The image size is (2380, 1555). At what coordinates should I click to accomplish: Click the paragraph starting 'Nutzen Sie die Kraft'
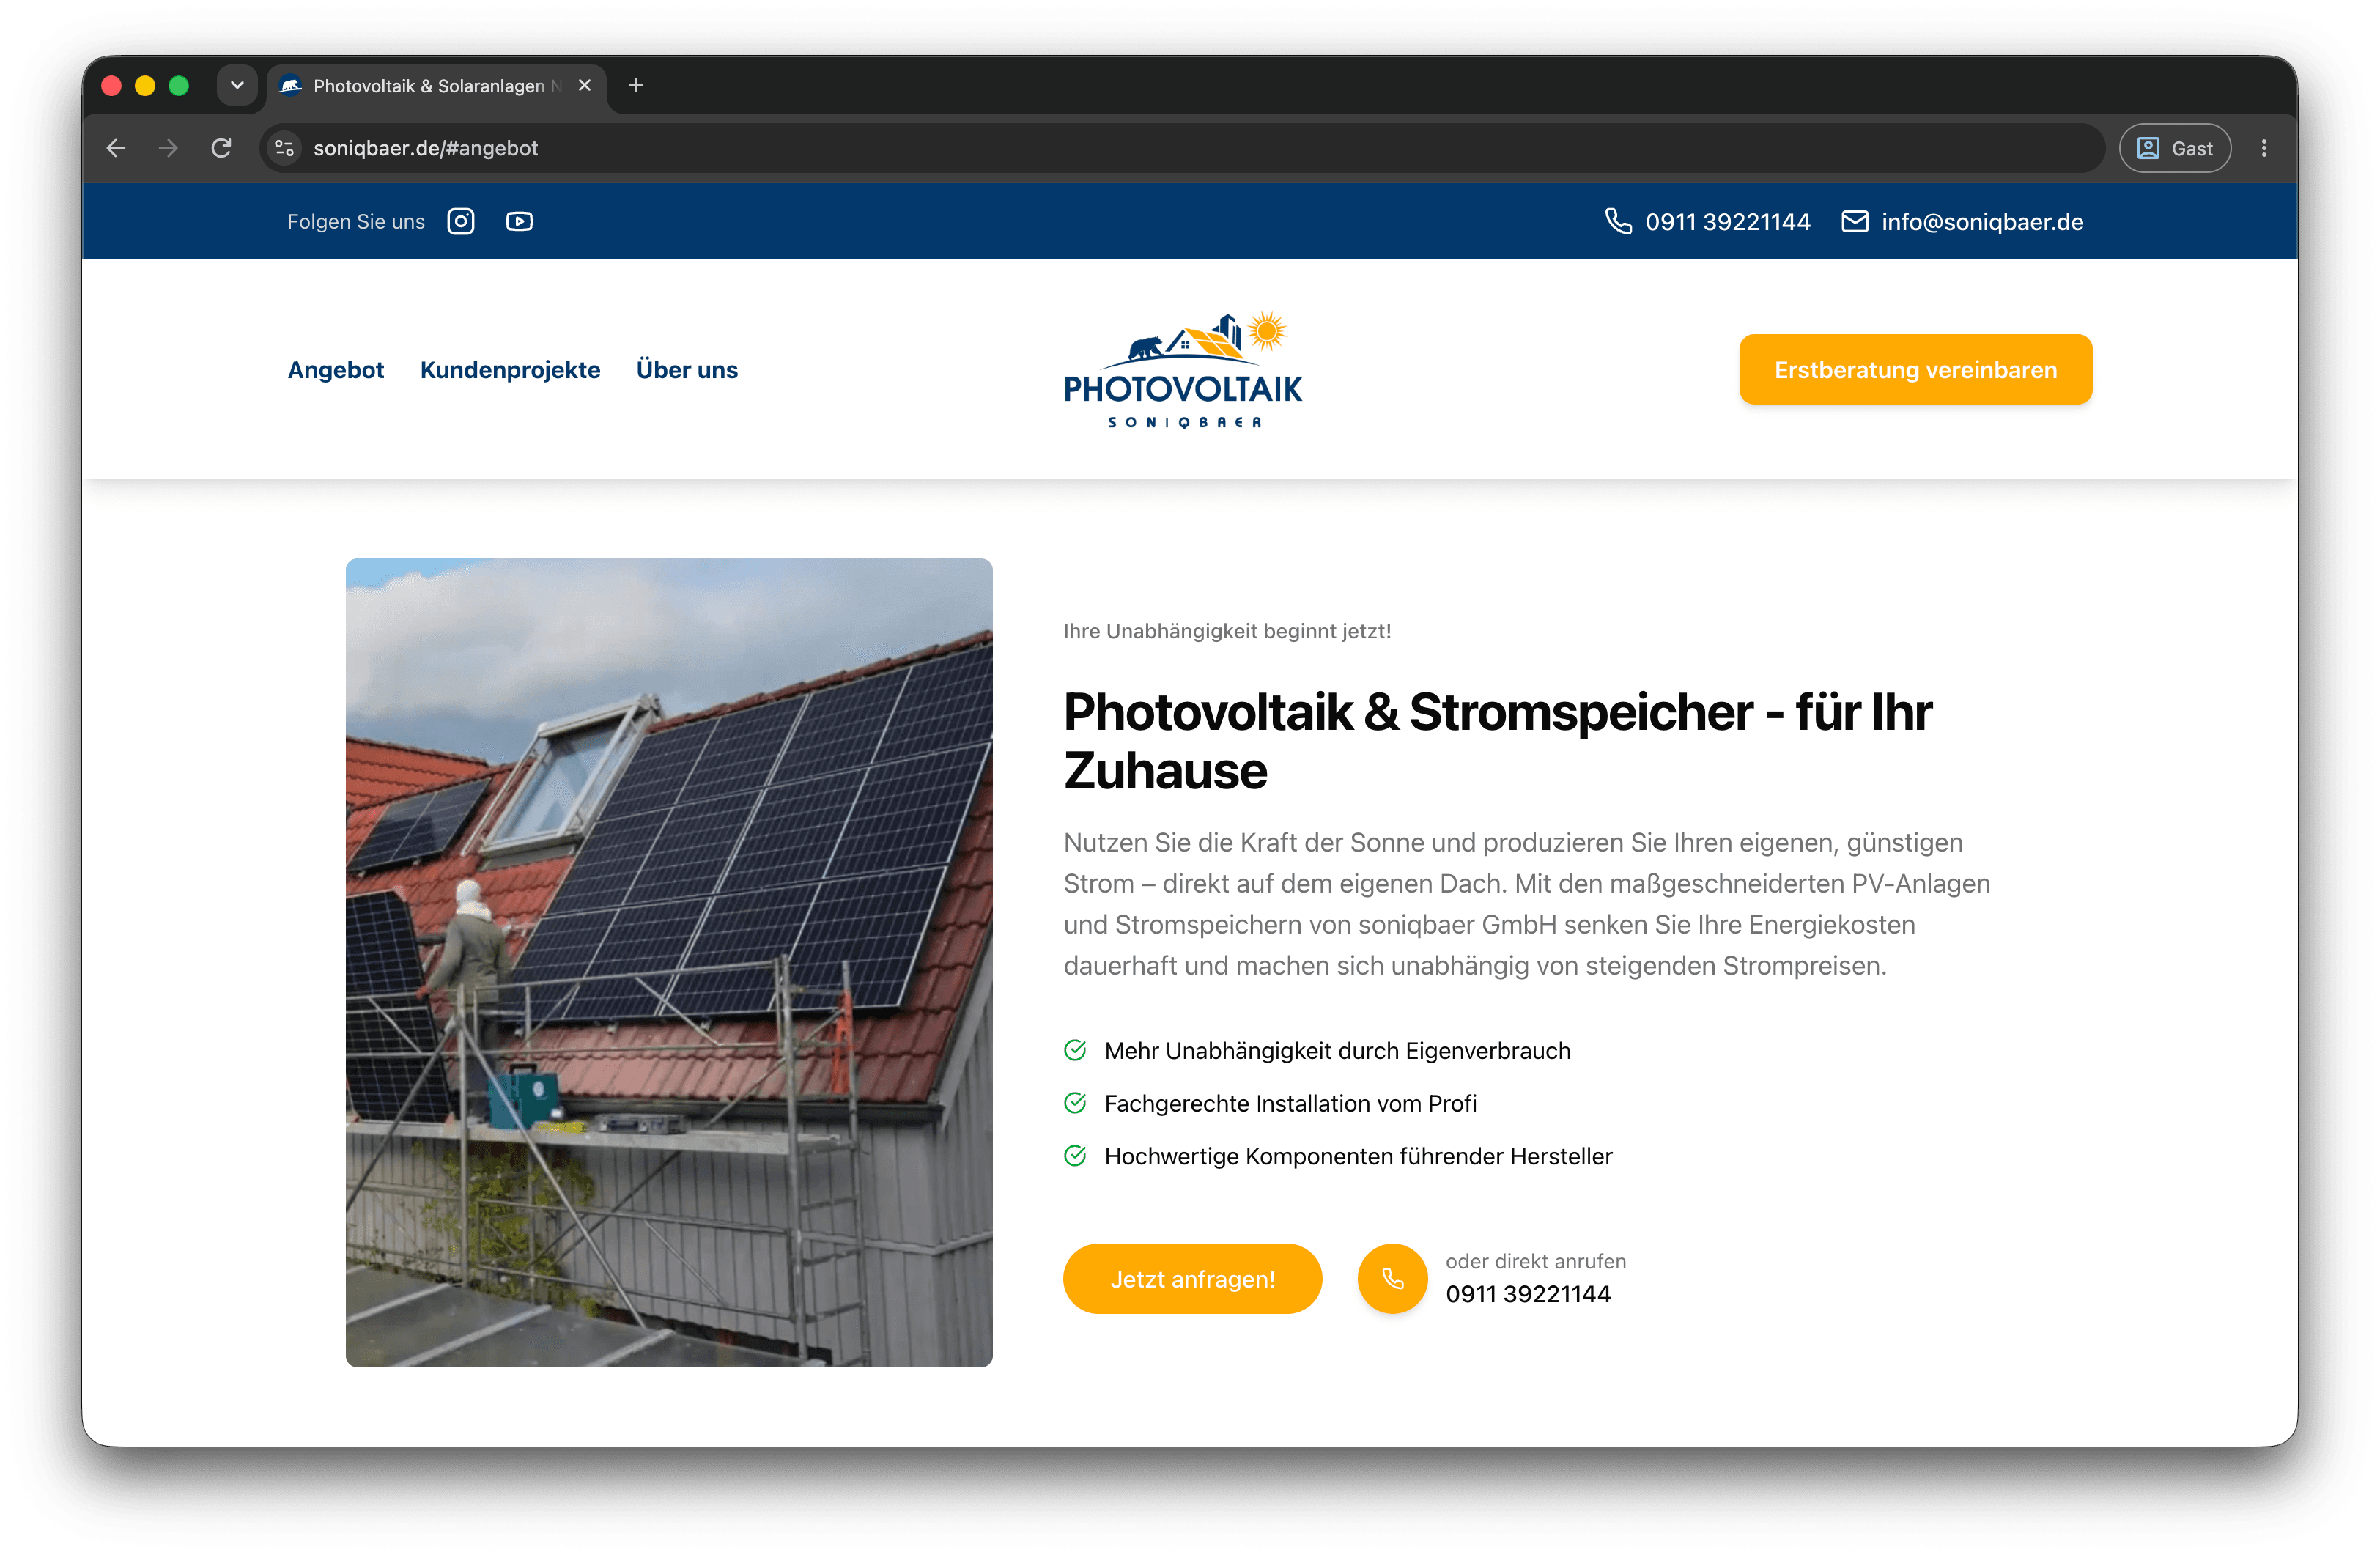1527,904
